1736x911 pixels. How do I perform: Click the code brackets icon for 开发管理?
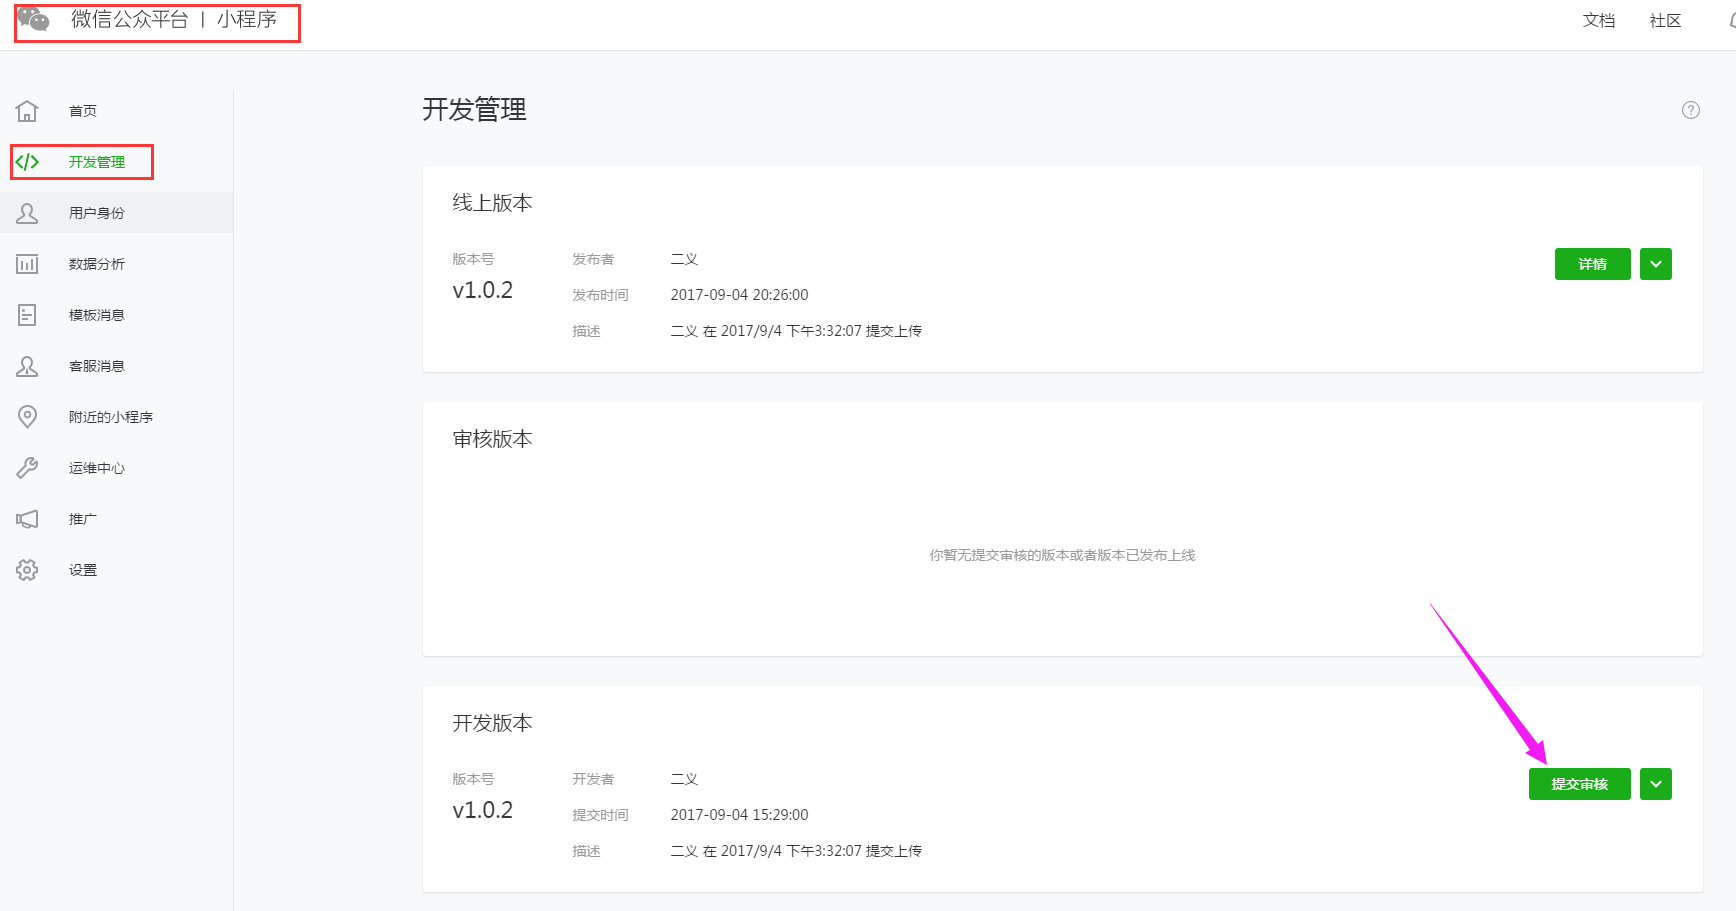[x=27, y=162]
